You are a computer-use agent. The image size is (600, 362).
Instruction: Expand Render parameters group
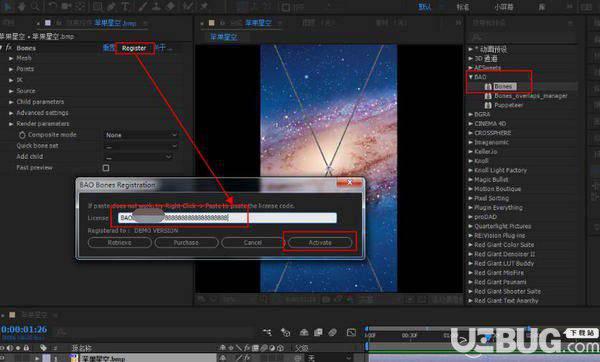(11, 124)
